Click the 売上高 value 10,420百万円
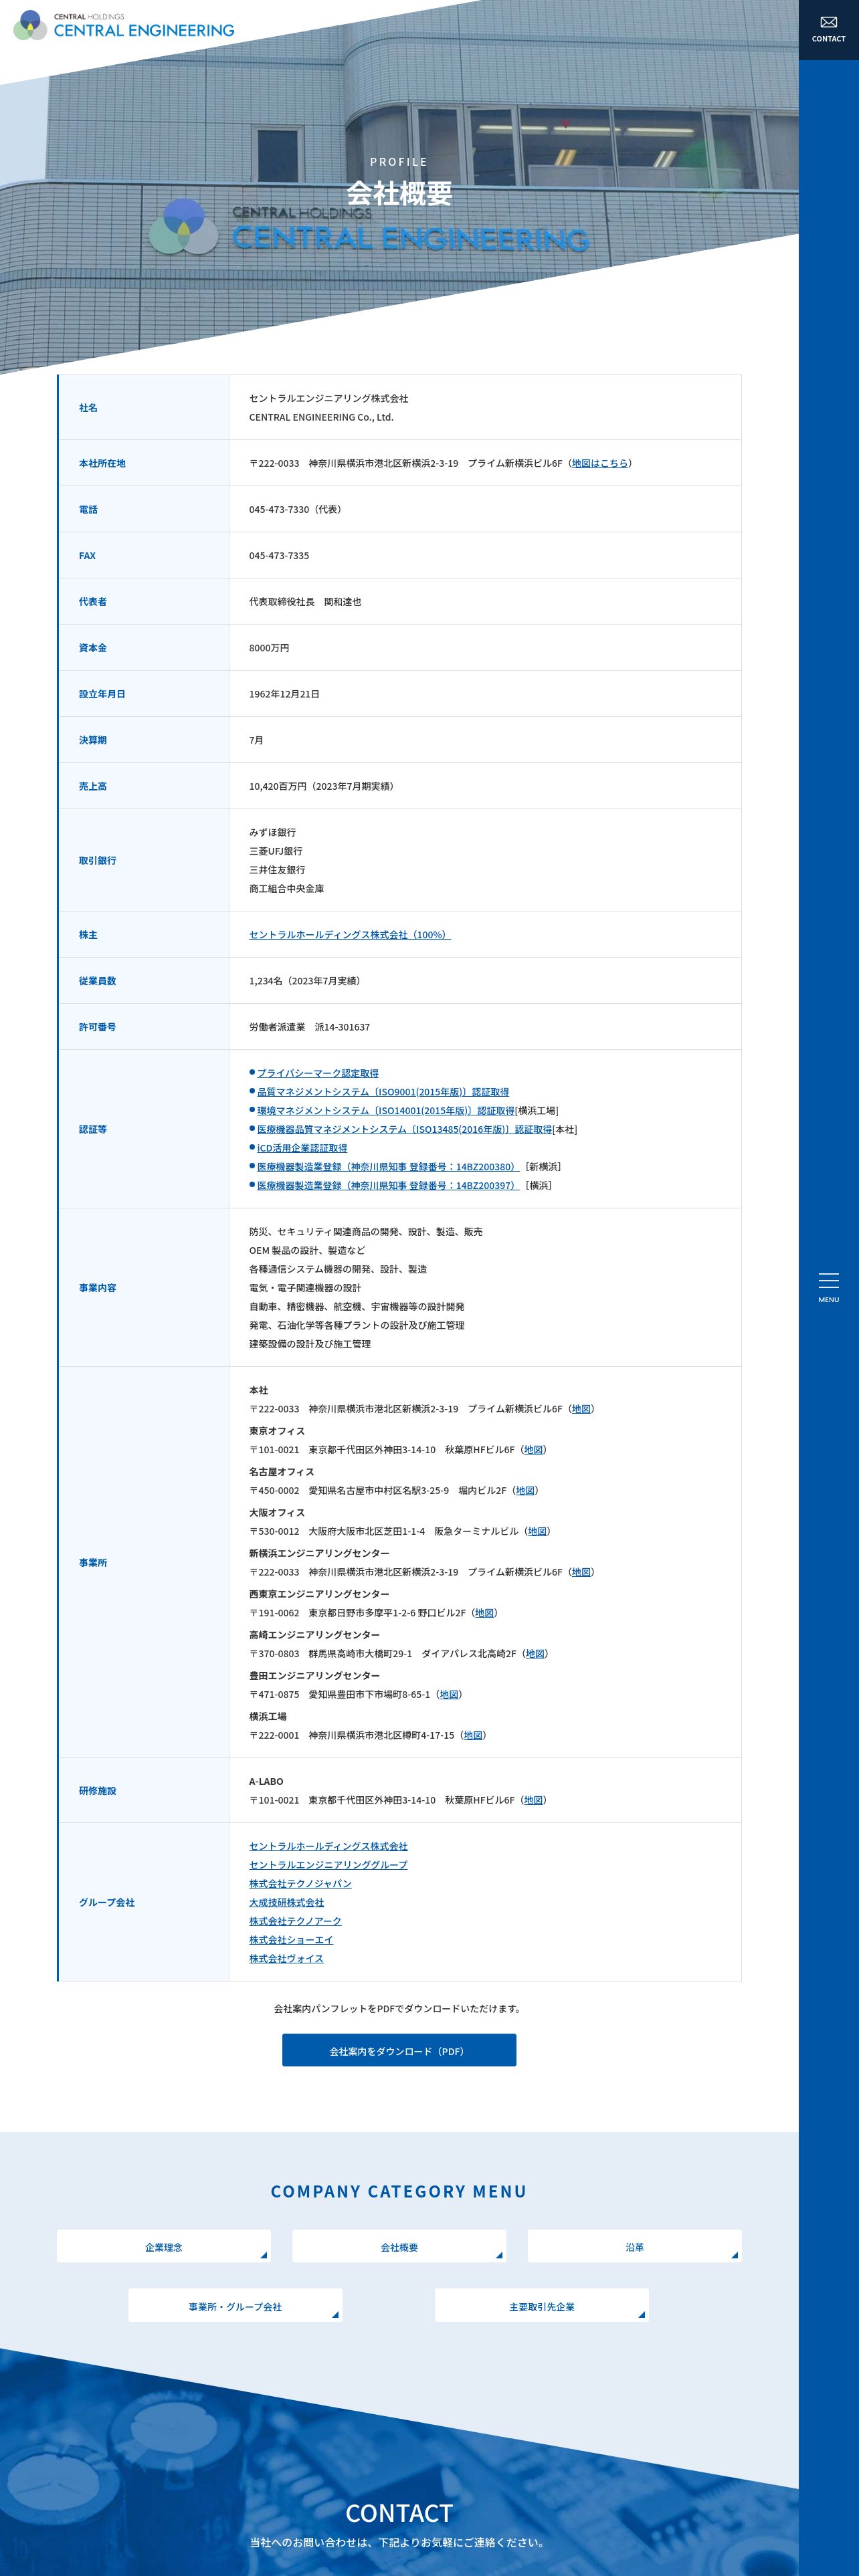 click(x=278, y=786)
